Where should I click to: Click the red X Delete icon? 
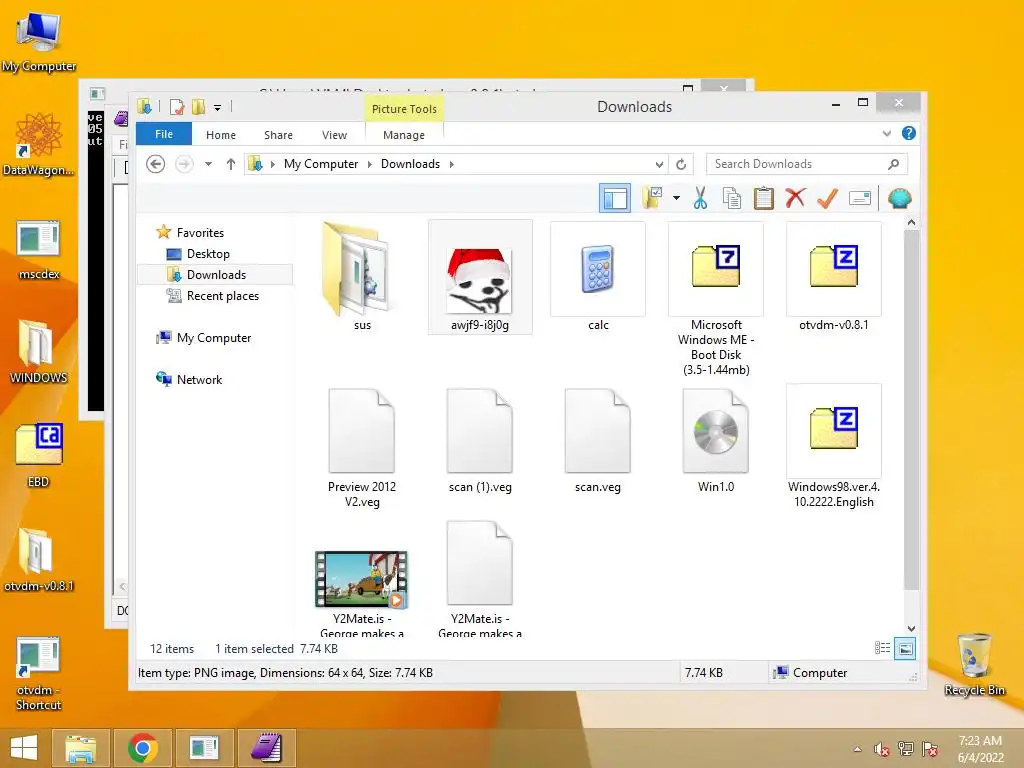pos(795,198)
